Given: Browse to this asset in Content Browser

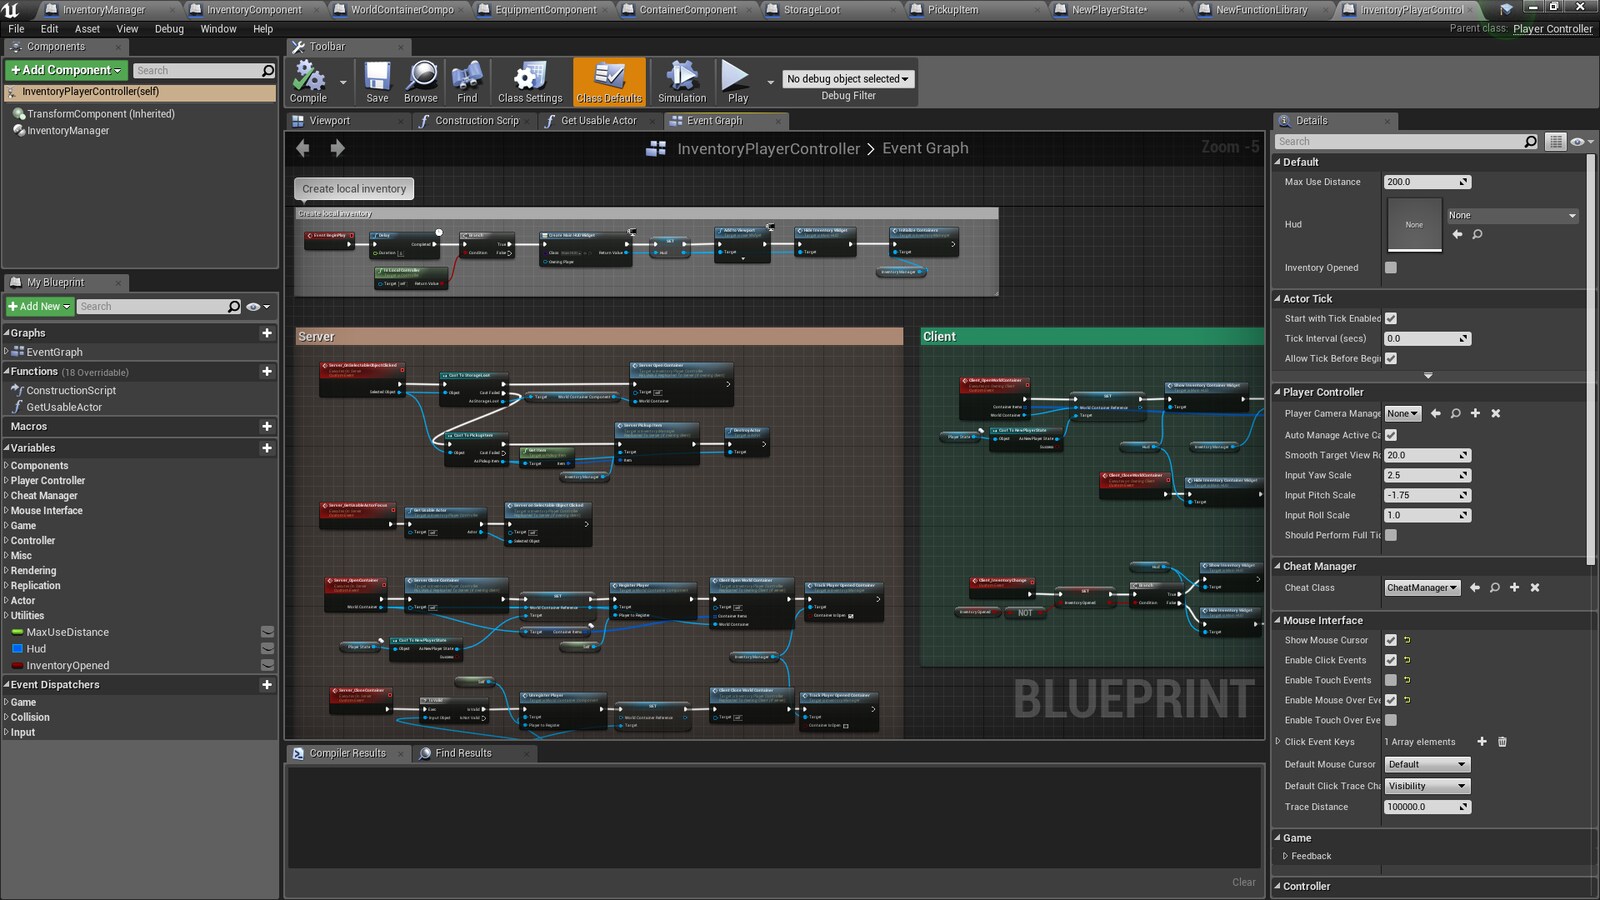Looking at the screenshot, I should [420, 80].
